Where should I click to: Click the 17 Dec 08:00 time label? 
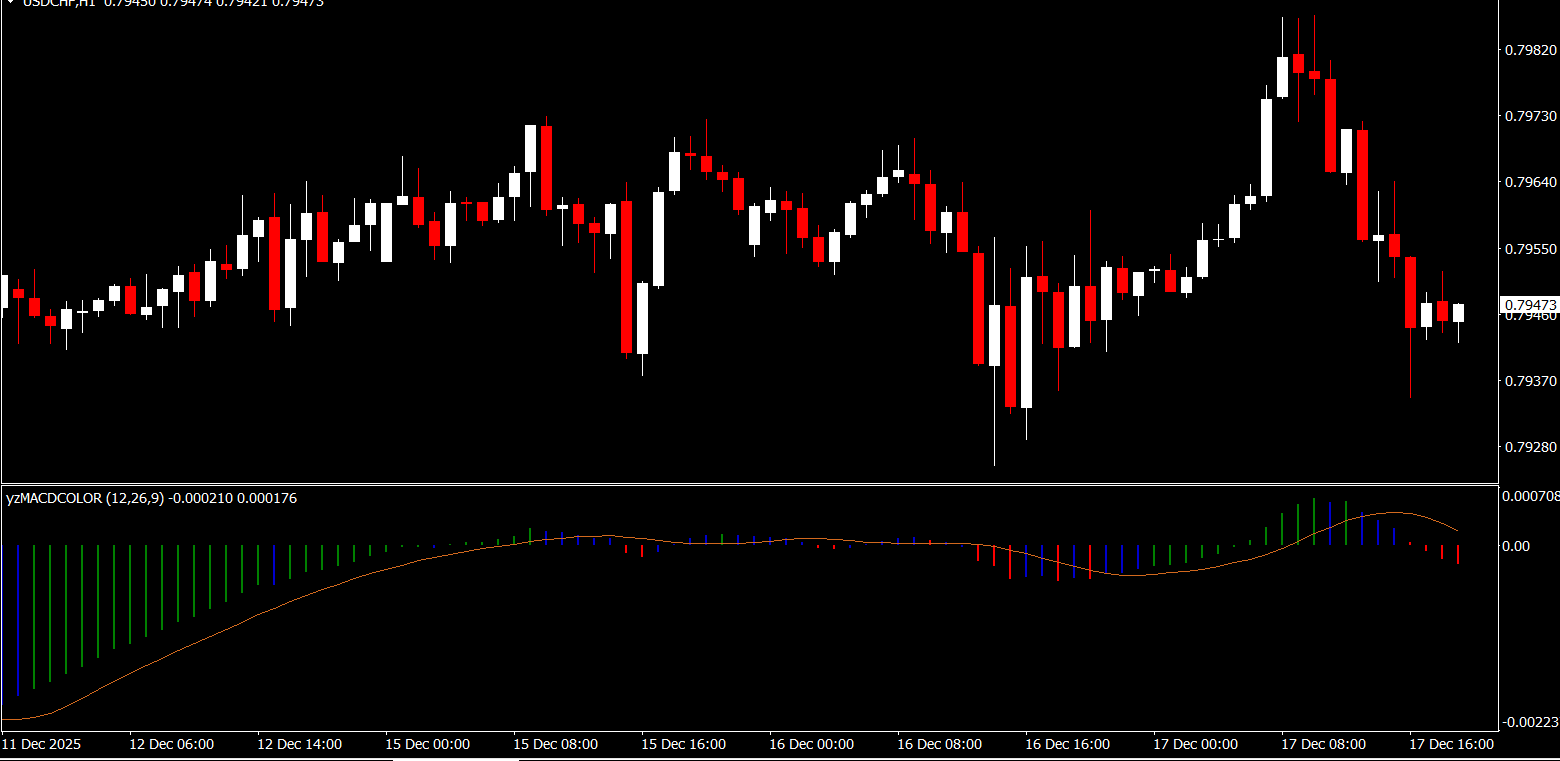click(1323, 744)
